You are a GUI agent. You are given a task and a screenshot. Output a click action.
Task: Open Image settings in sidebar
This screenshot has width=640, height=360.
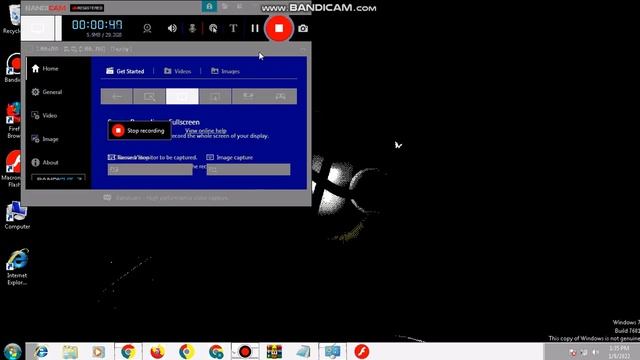[x=45, y=139]
